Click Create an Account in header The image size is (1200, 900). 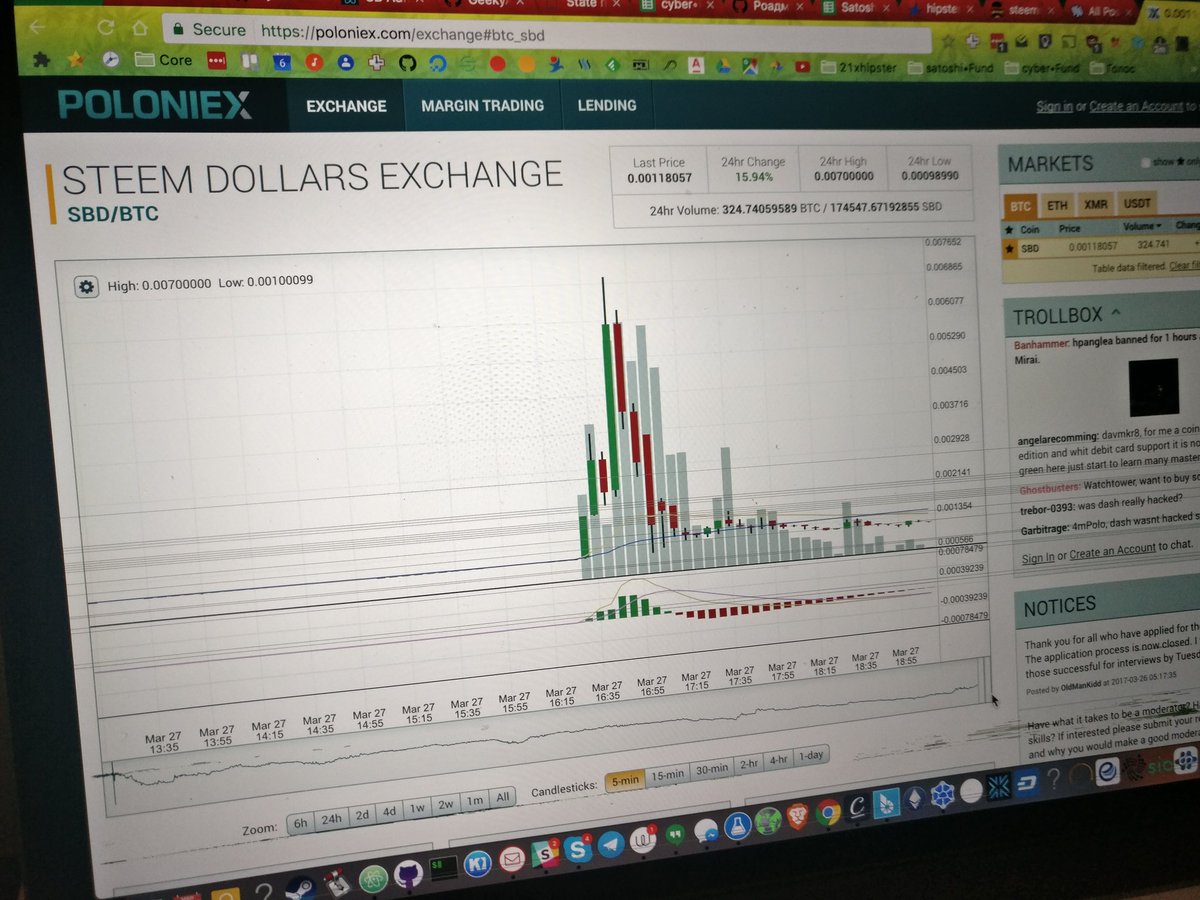1136,106
